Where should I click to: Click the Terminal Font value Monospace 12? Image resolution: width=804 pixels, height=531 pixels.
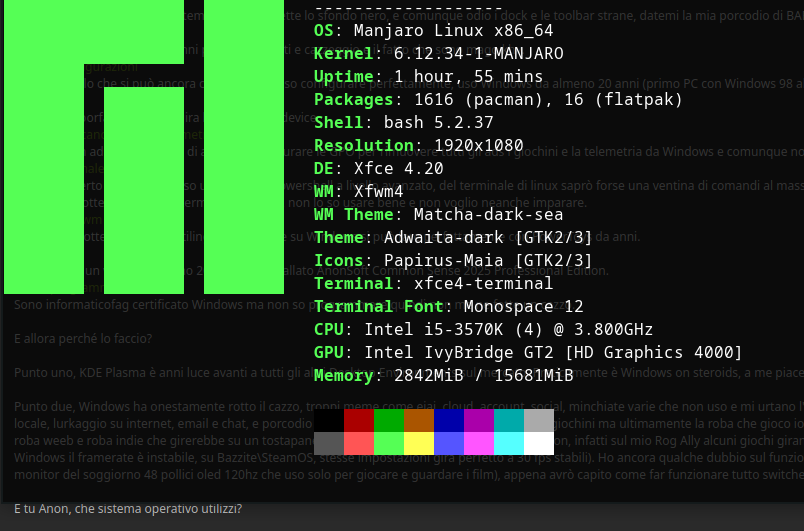point(524,307)
